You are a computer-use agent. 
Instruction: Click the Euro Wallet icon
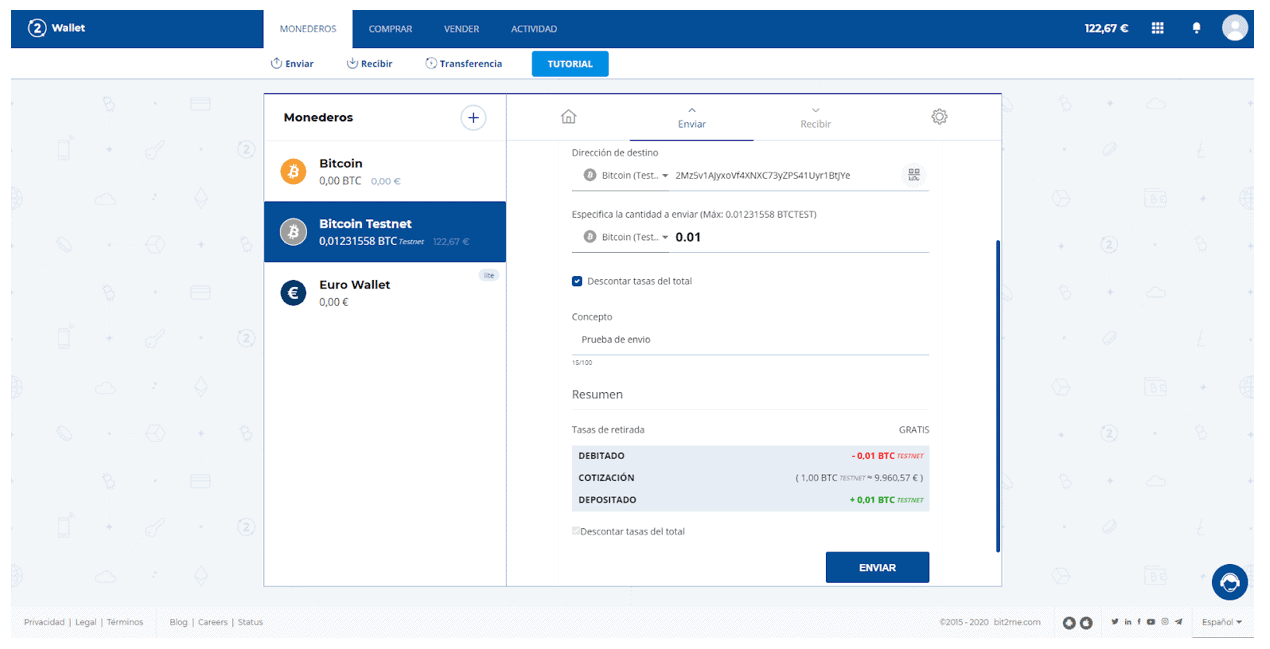click(293, 293)
